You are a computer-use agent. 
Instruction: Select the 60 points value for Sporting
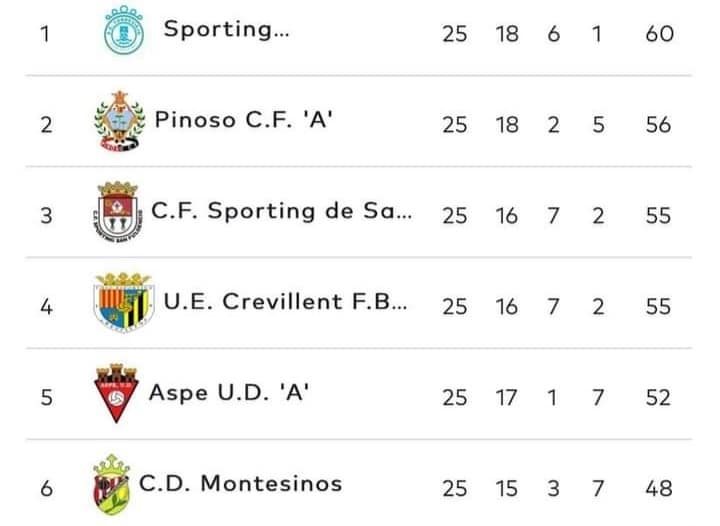[x=659, y=34]
